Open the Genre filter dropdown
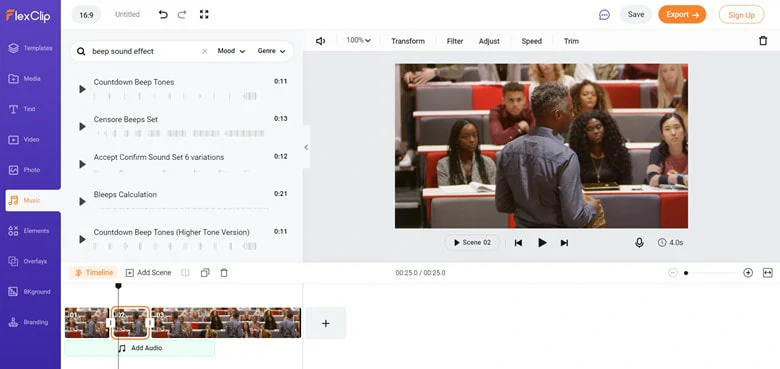780x369 pixels. pyautogui.click(x=272, y=51)
